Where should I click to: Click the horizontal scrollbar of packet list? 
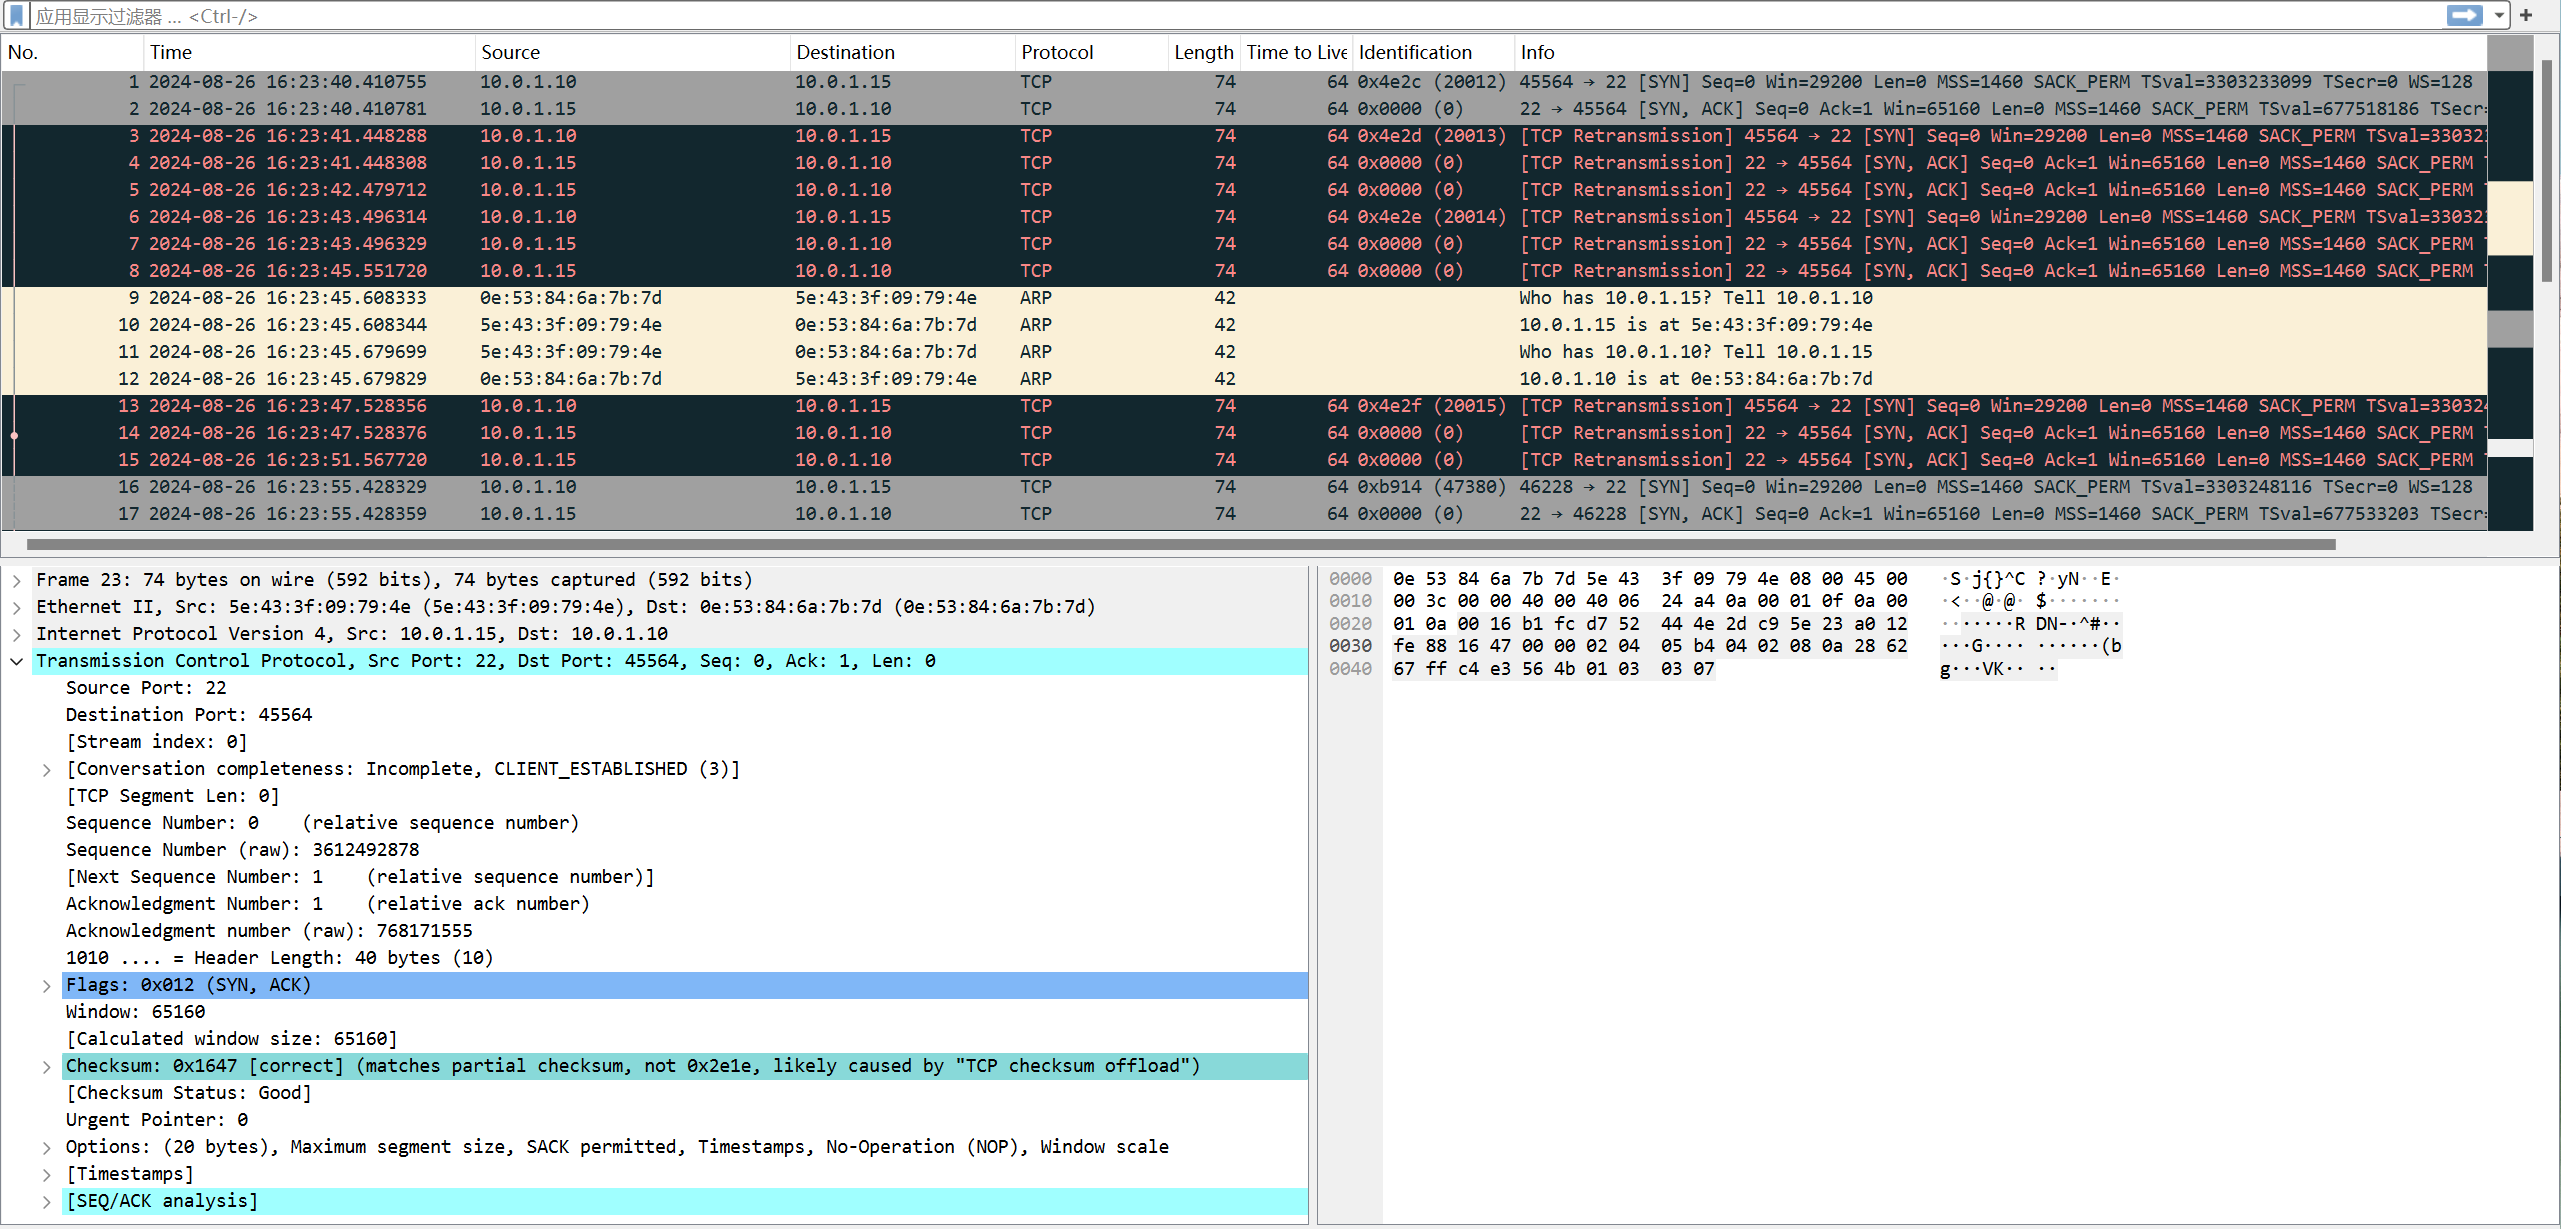1180,545
